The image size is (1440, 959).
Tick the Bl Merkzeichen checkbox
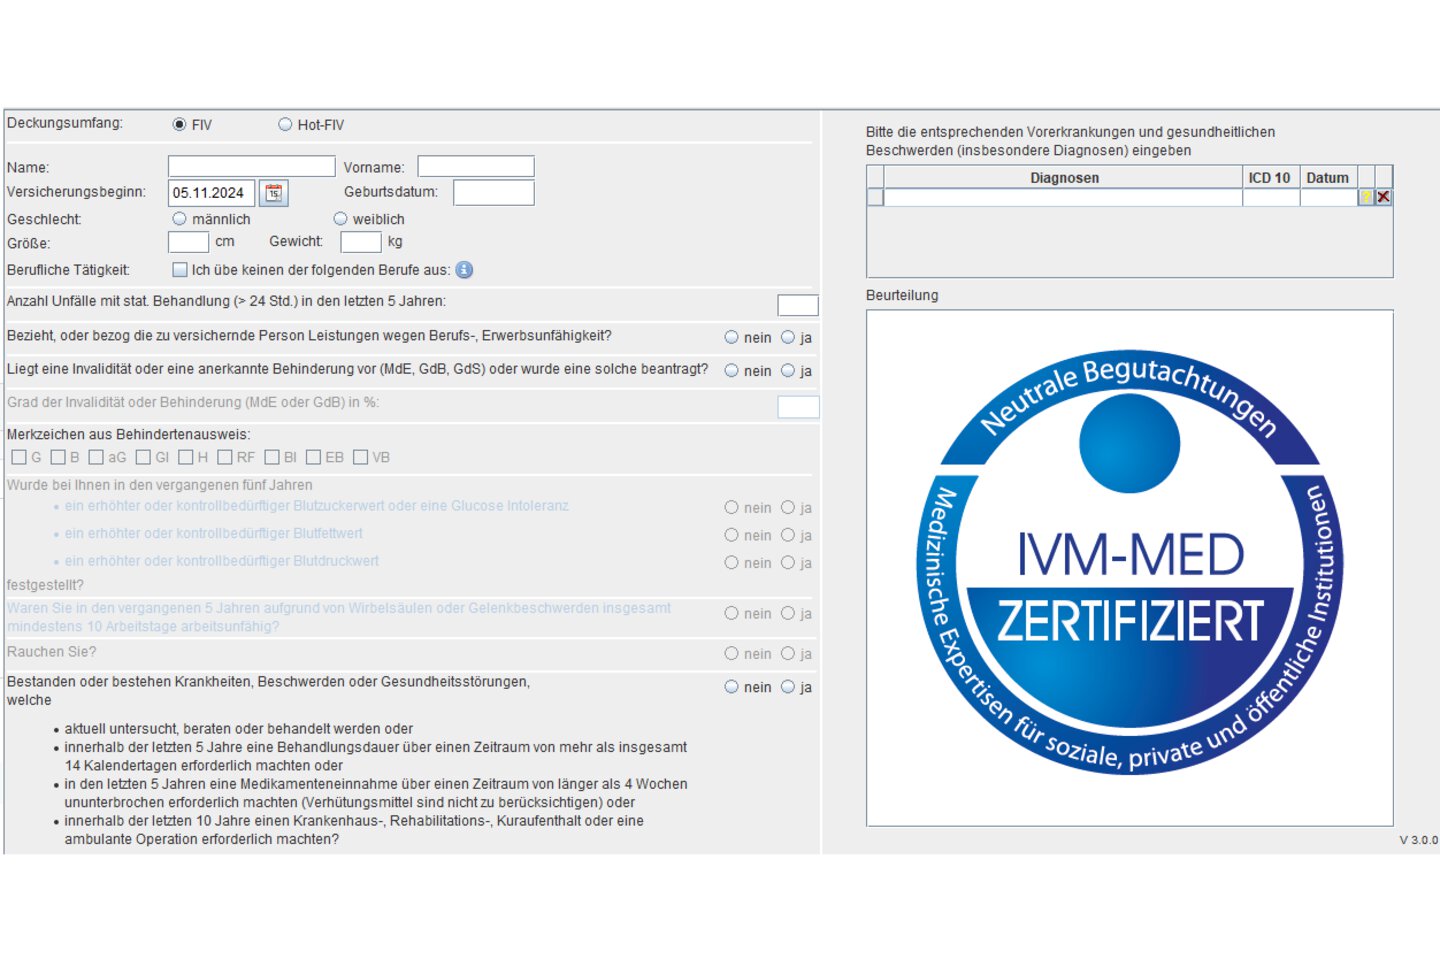(x=272, y=458)
